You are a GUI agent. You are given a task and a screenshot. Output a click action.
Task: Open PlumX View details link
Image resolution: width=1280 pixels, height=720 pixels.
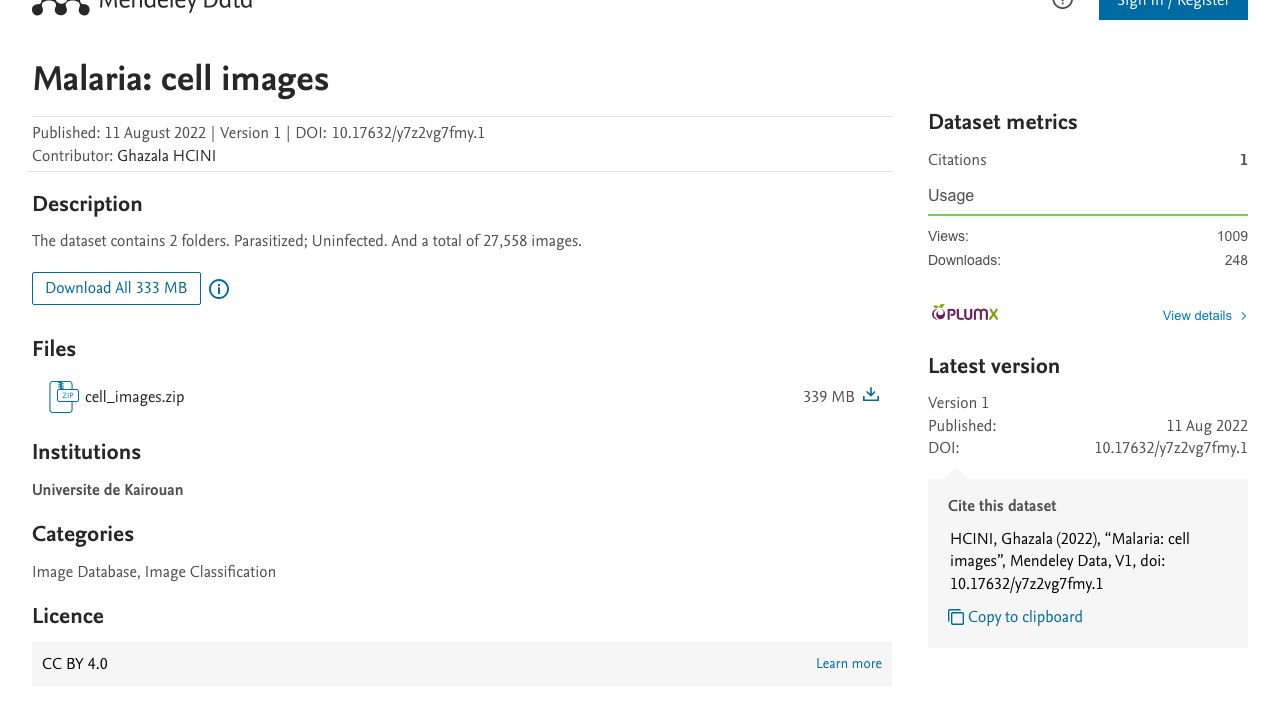pos(1197,316)
